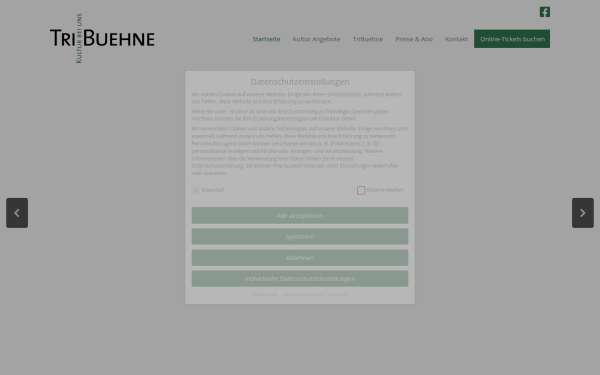
Task: Open the Startseite menu item
Action: pos(266,39)
